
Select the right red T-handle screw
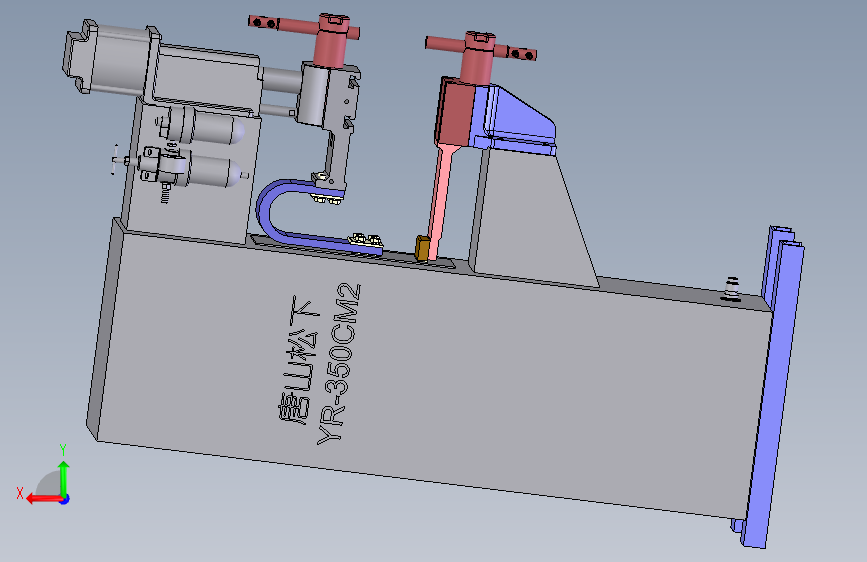[480, 56]
